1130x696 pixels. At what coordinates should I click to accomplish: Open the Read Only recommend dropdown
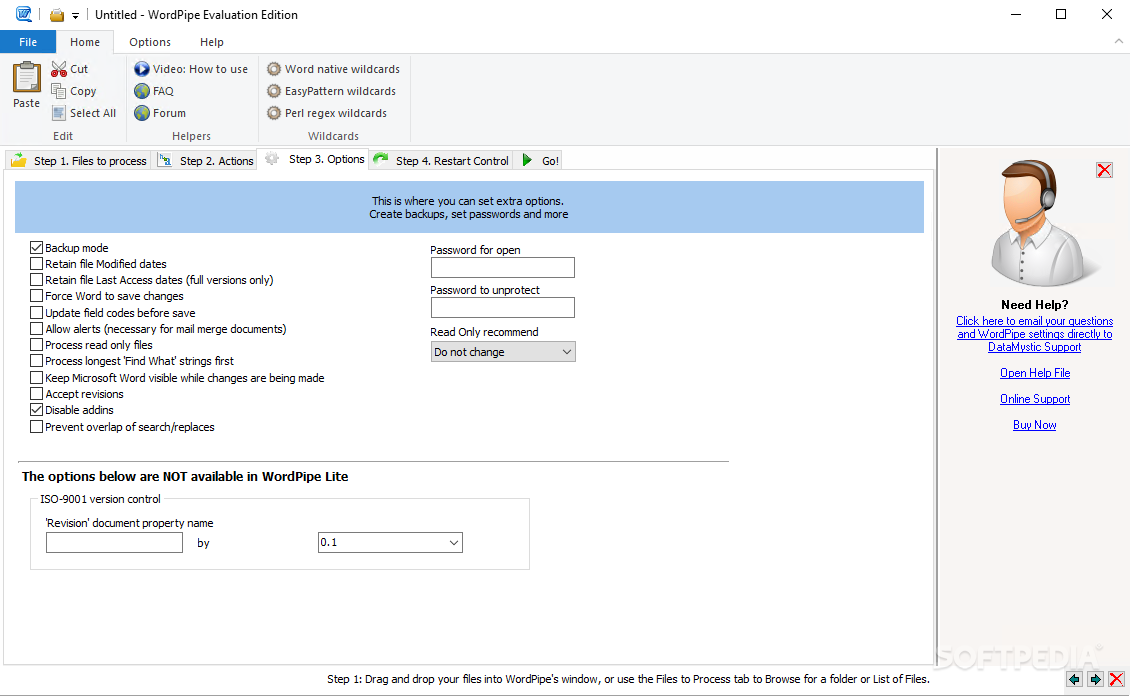[x=503, y=352]
